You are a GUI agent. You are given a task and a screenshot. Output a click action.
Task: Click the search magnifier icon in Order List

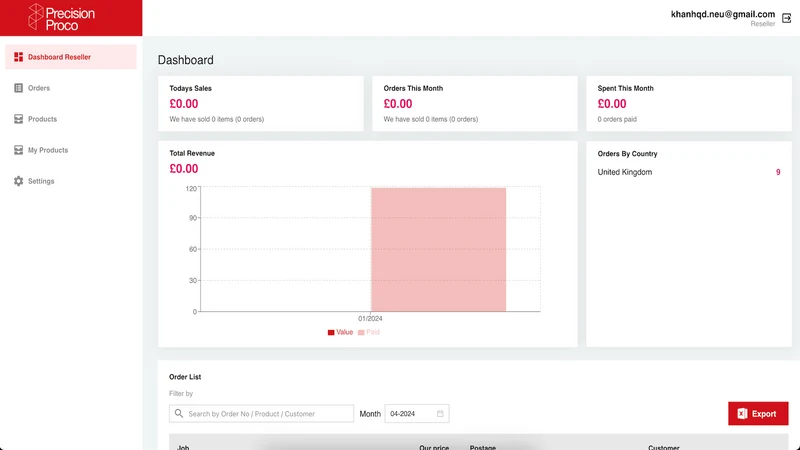(x=179, y=413)
